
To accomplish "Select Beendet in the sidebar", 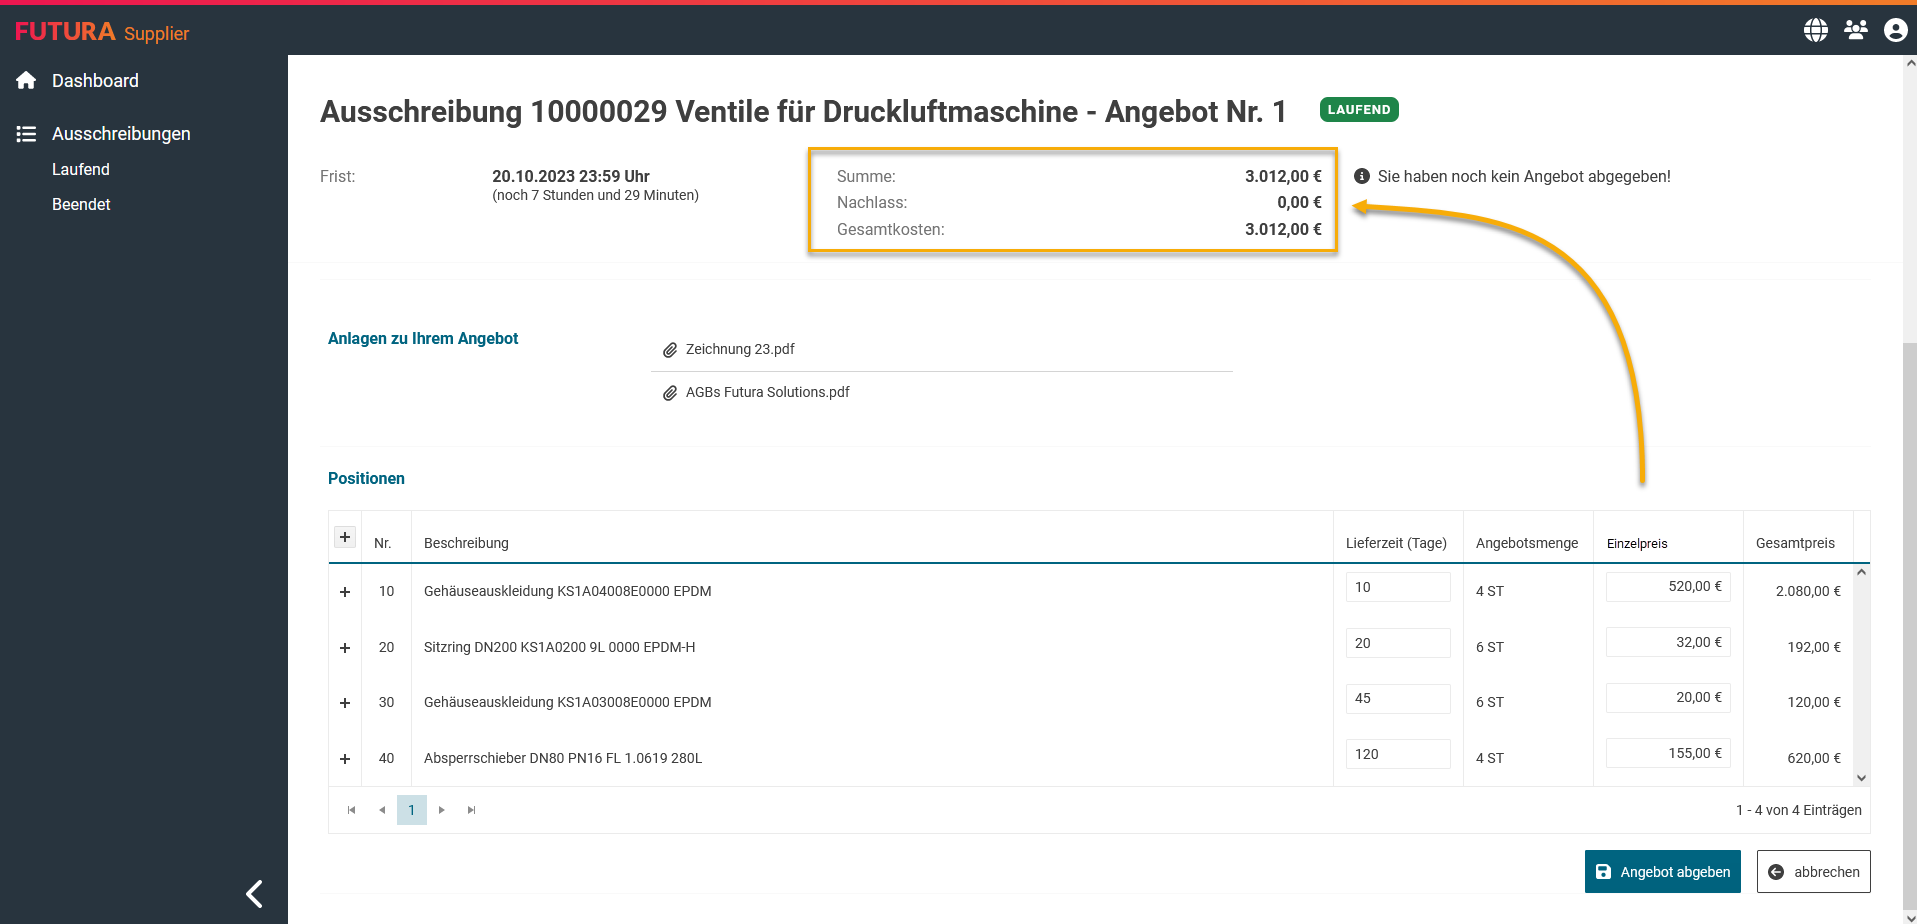I will click(x=81, y=204).
